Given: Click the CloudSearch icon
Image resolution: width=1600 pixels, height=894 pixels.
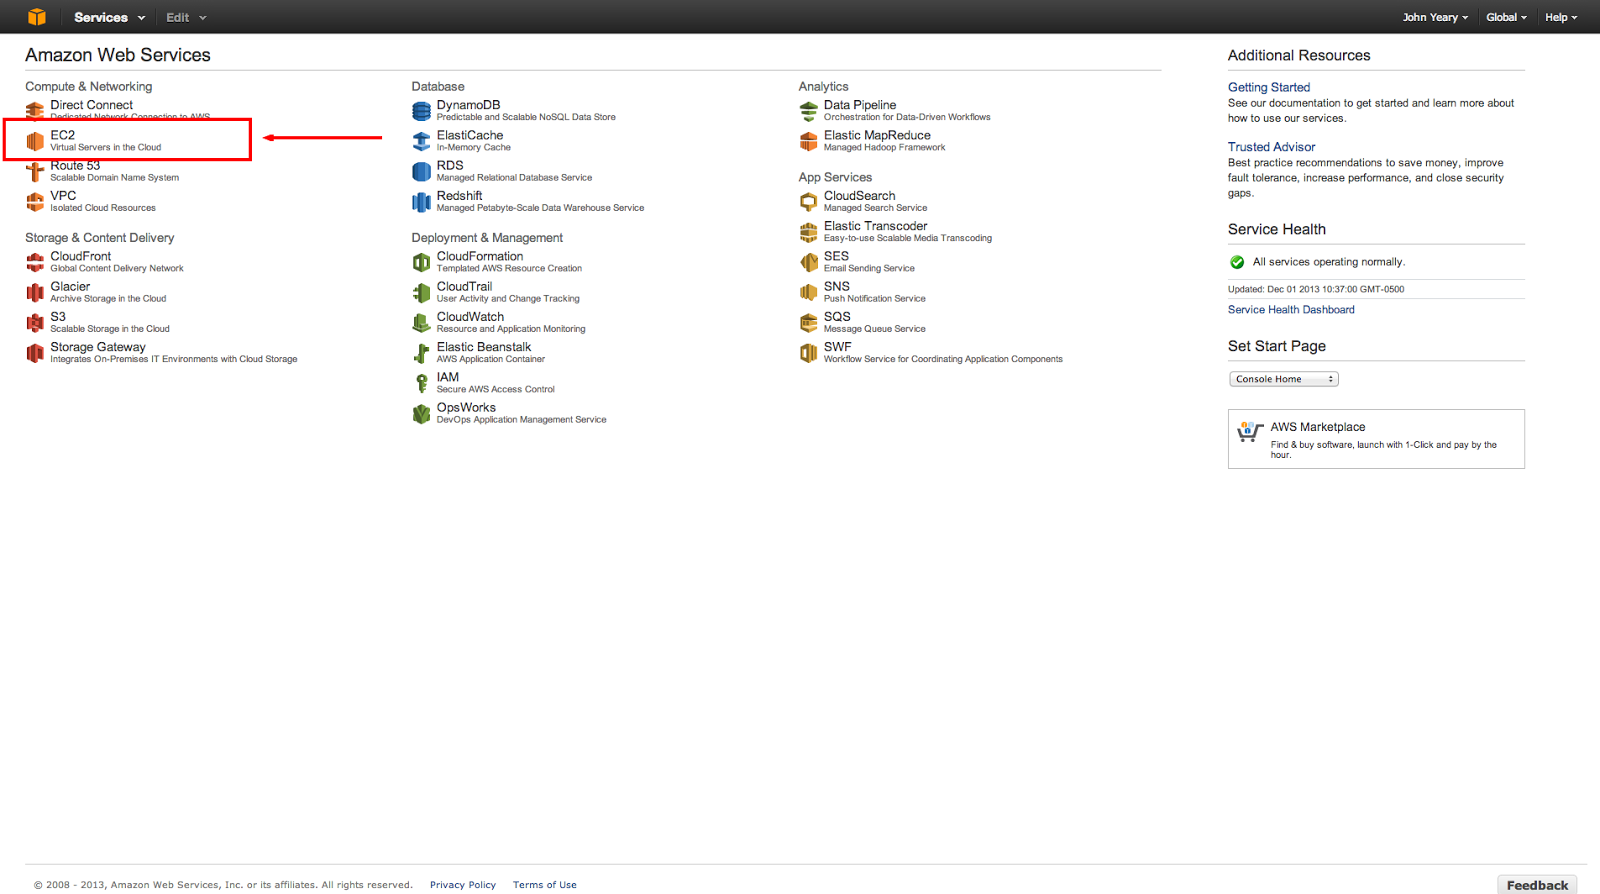Looking at the screenshot, I should 809,201.
